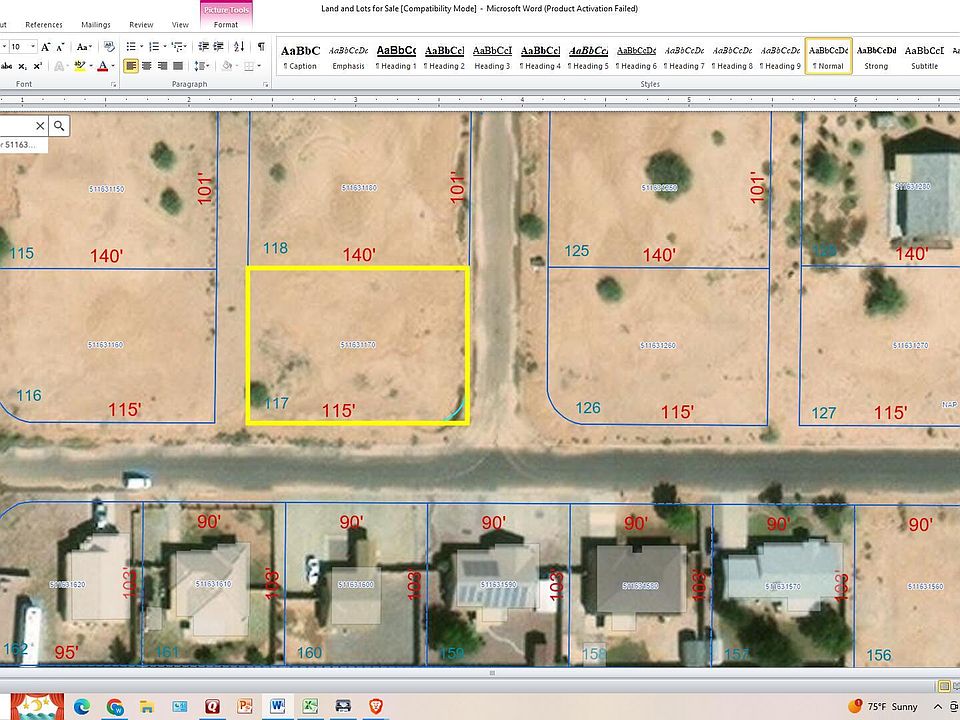Open Excel from the taskbar
This screenshot has width=960, height=720.
(310, 707)
